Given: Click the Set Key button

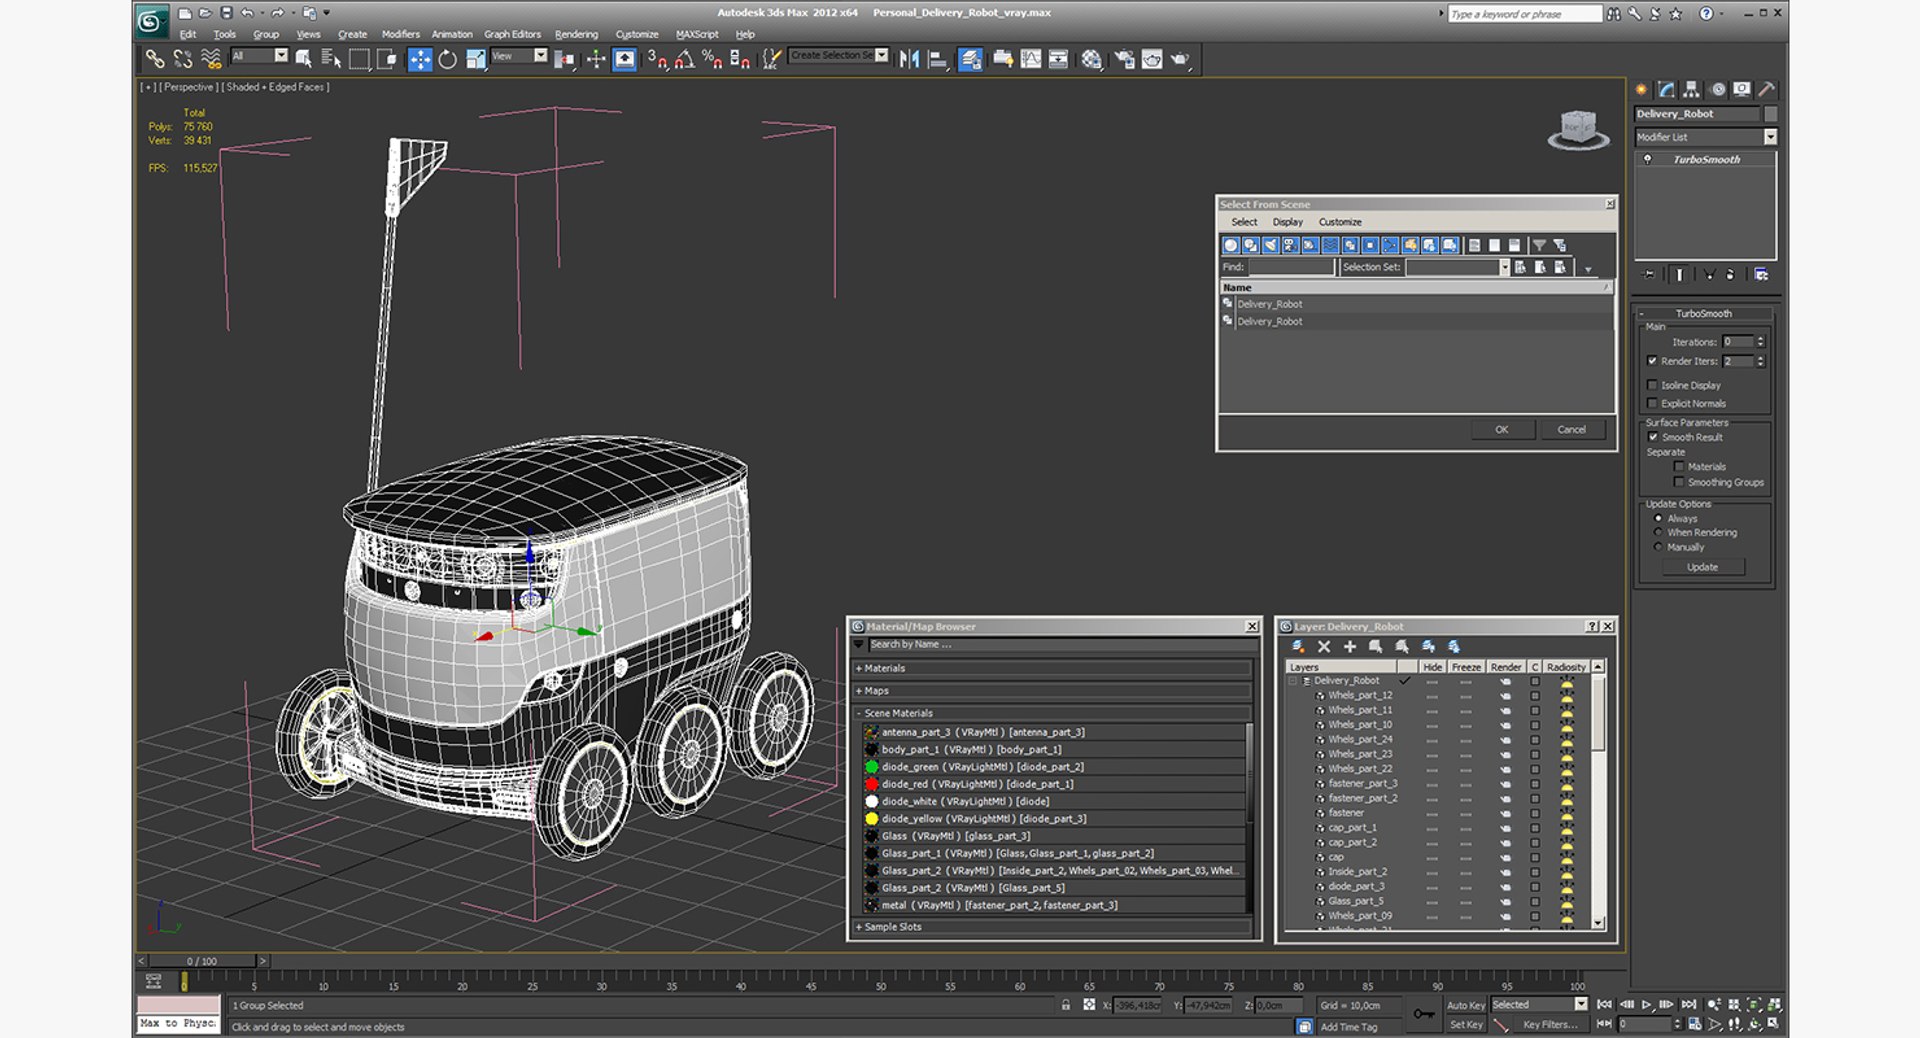Looking at the screenshot, I should (1466, 1025).
